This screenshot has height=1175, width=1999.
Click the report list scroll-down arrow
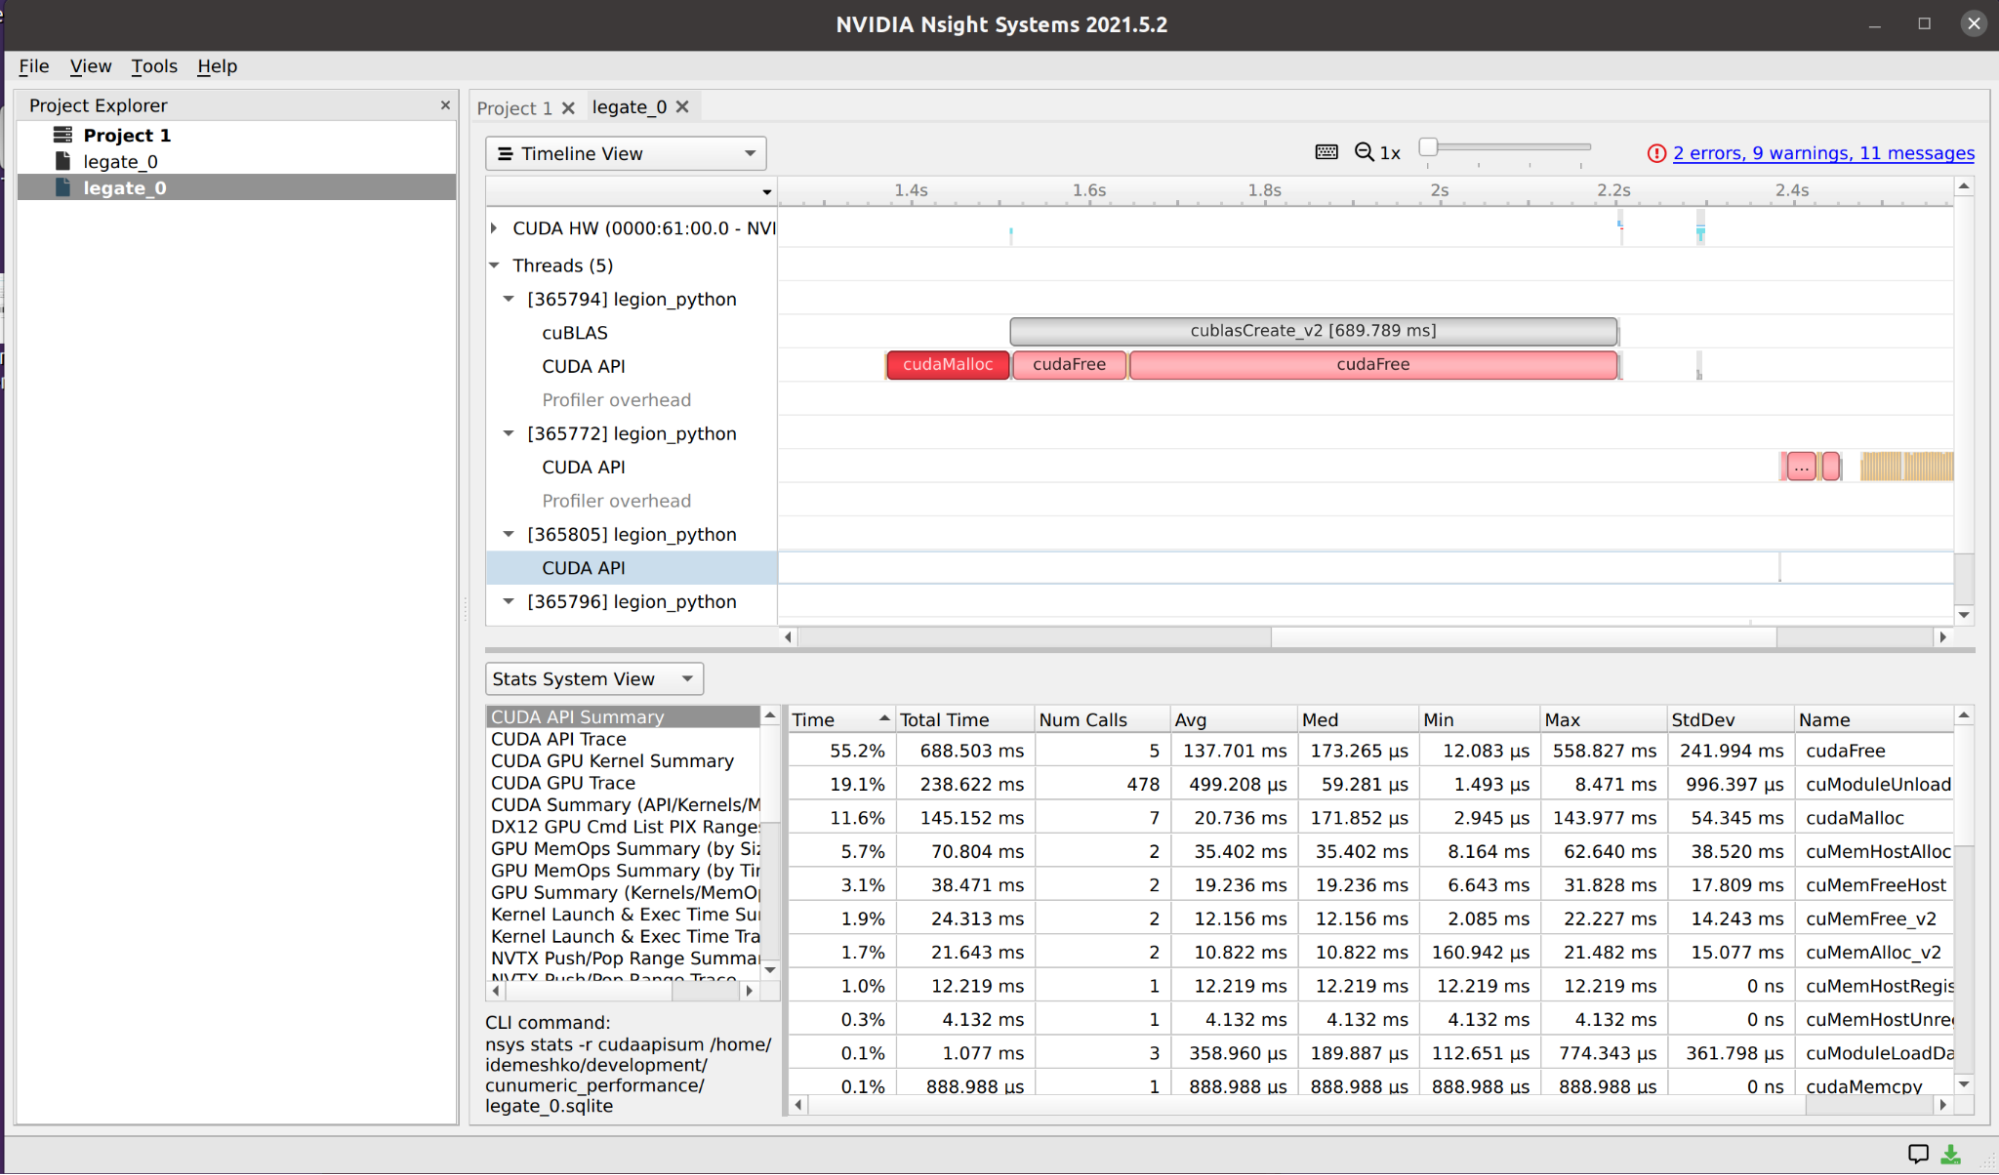coord(770,970)
